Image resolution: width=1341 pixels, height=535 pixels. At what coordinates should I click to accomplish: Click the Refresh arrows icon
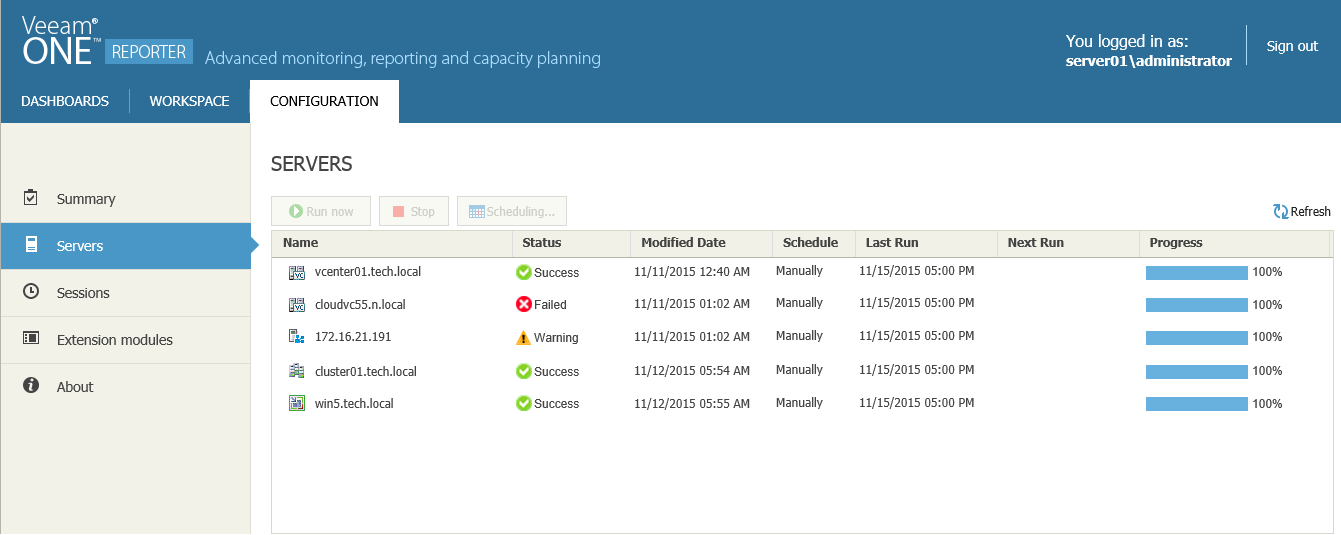(x=1280, y=211)
